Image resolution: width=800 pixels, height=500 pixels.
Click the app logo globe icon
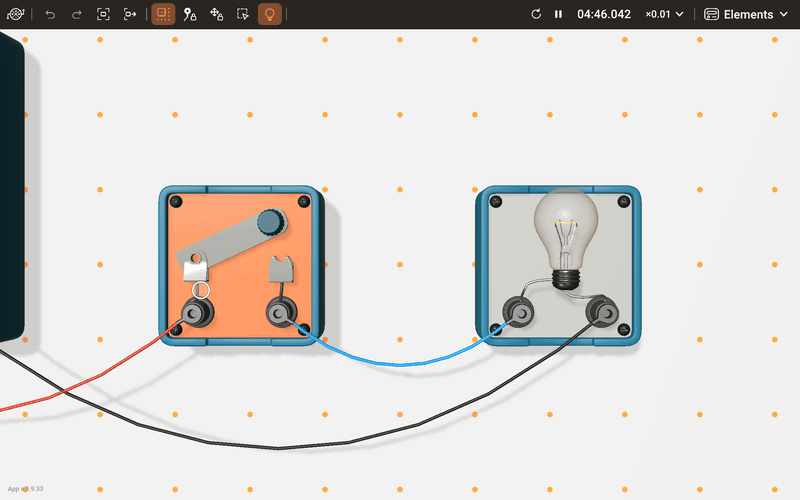[15, 14]
